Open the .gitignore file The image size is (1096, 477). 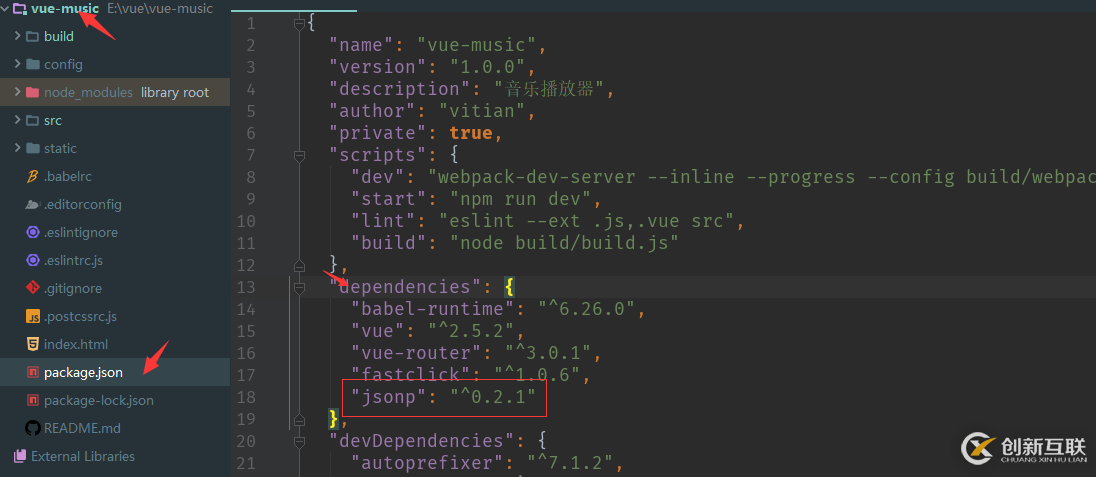point(73,288)
